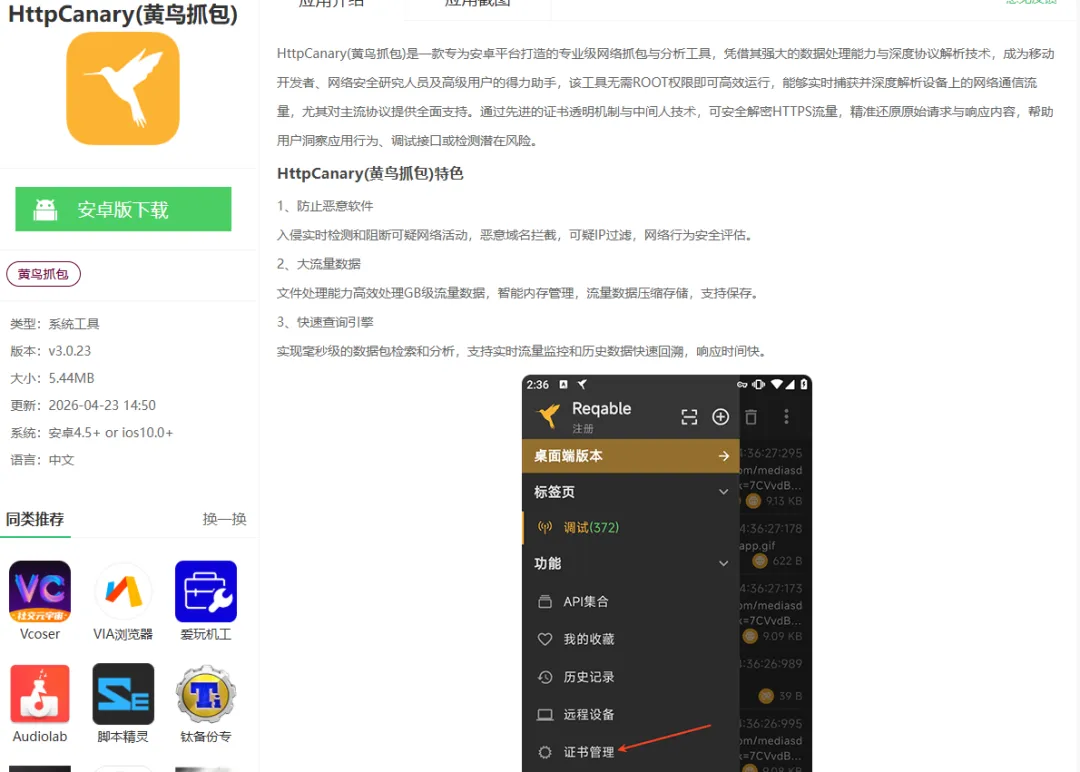Screen dimensions: 1080x772
Task: Open 我的收藏 menu item
Action: [631, 639]
